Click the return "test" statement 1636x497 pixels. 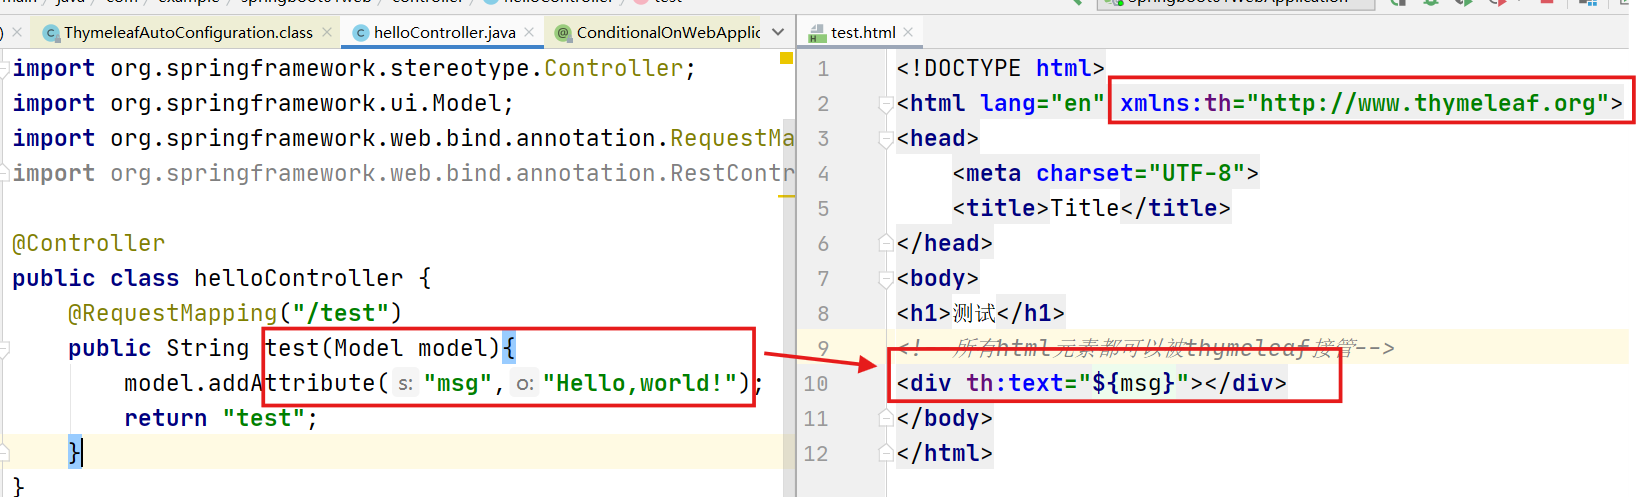[221, 418]
